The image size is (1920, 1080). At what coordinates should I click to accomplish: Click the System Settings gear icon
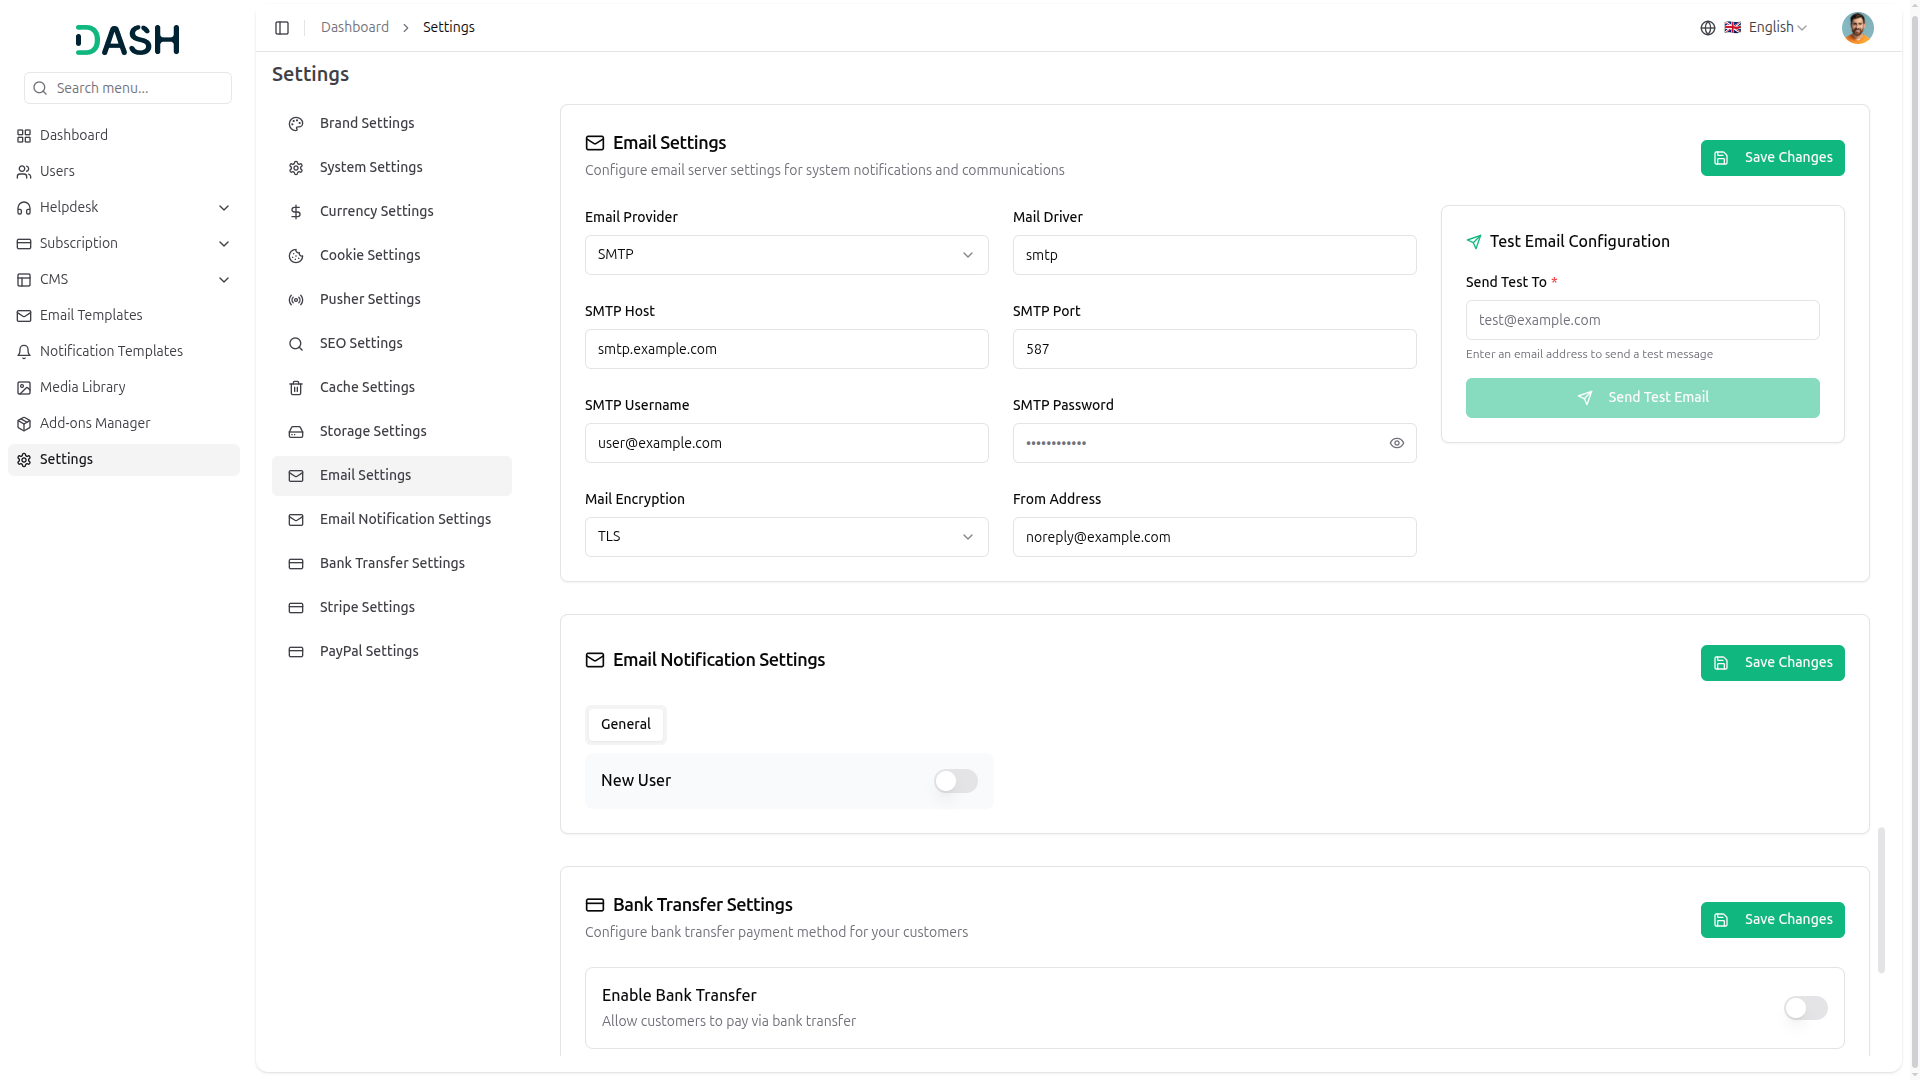click(x=296, y=168)
